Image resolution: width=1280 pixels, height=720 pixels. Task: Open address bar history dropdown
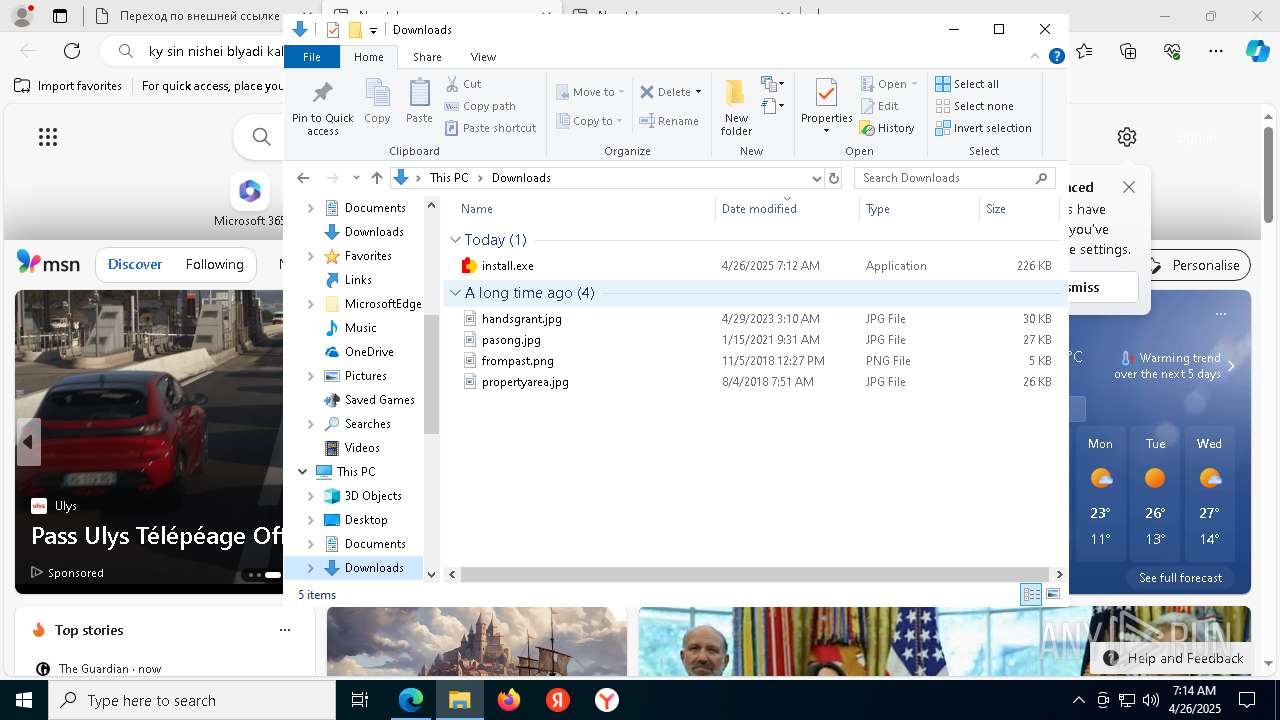click(816, 178)
